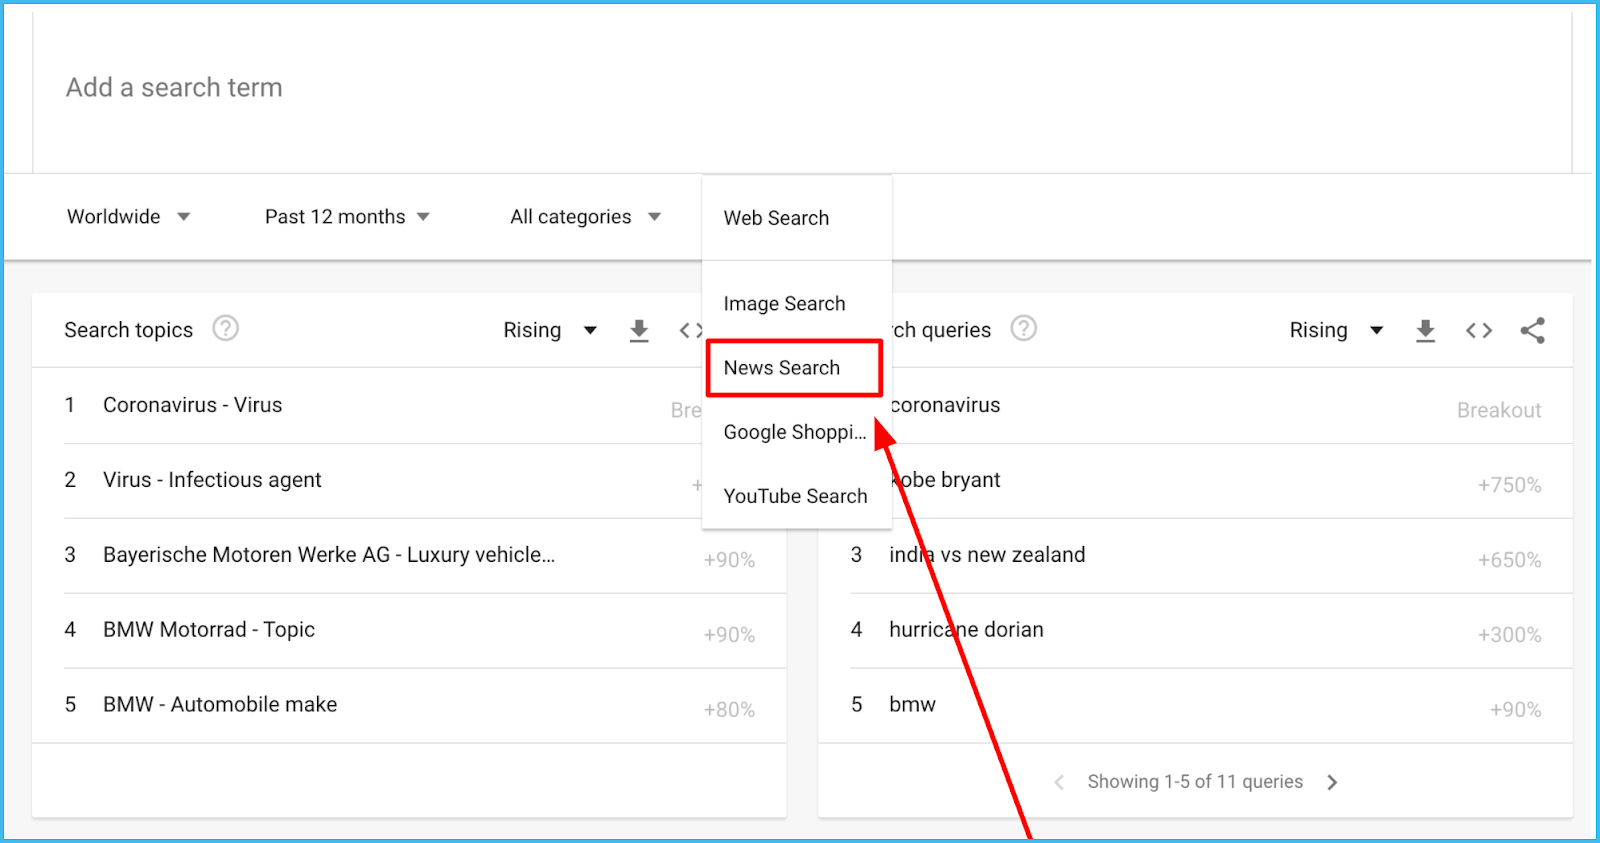The width and height of the screenshot is (1600, 843).
Task: Open the Worldwide region dropdown
Action: pyautogui.click(x=128, y=217)
